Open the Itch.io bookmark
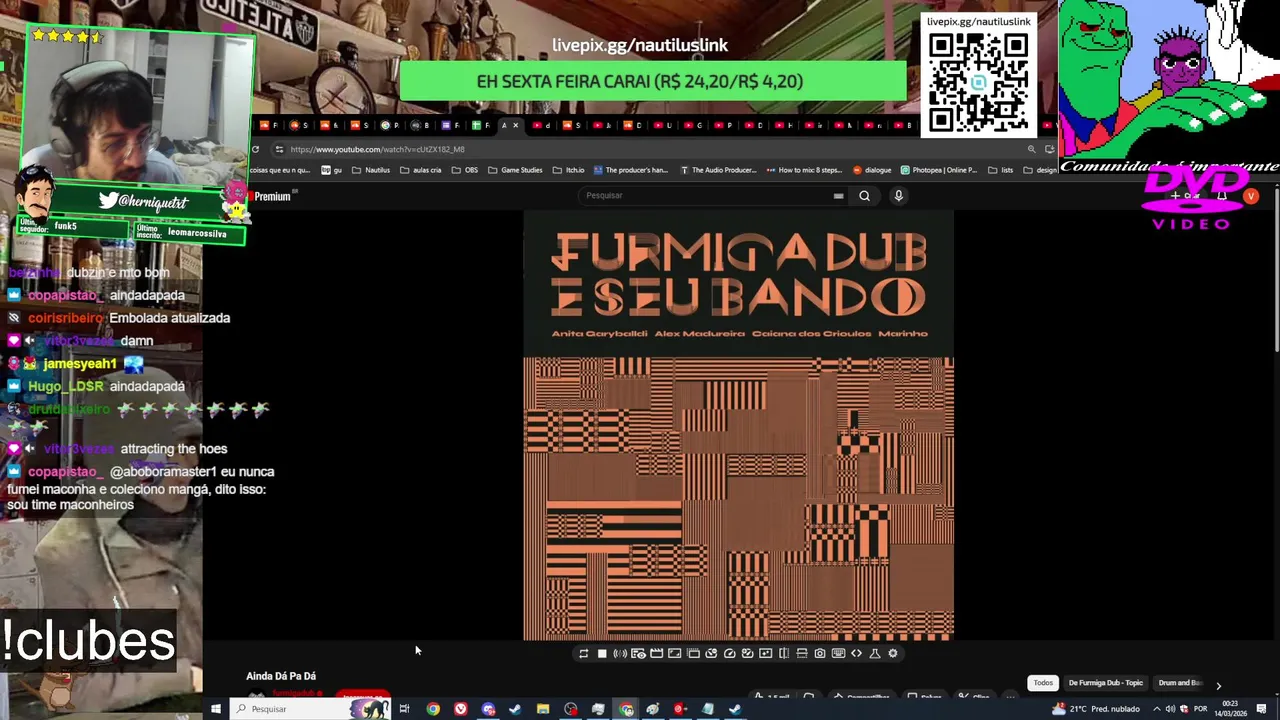The width and height of the screenshot is (1280, 720). click(x=568, y=170)
